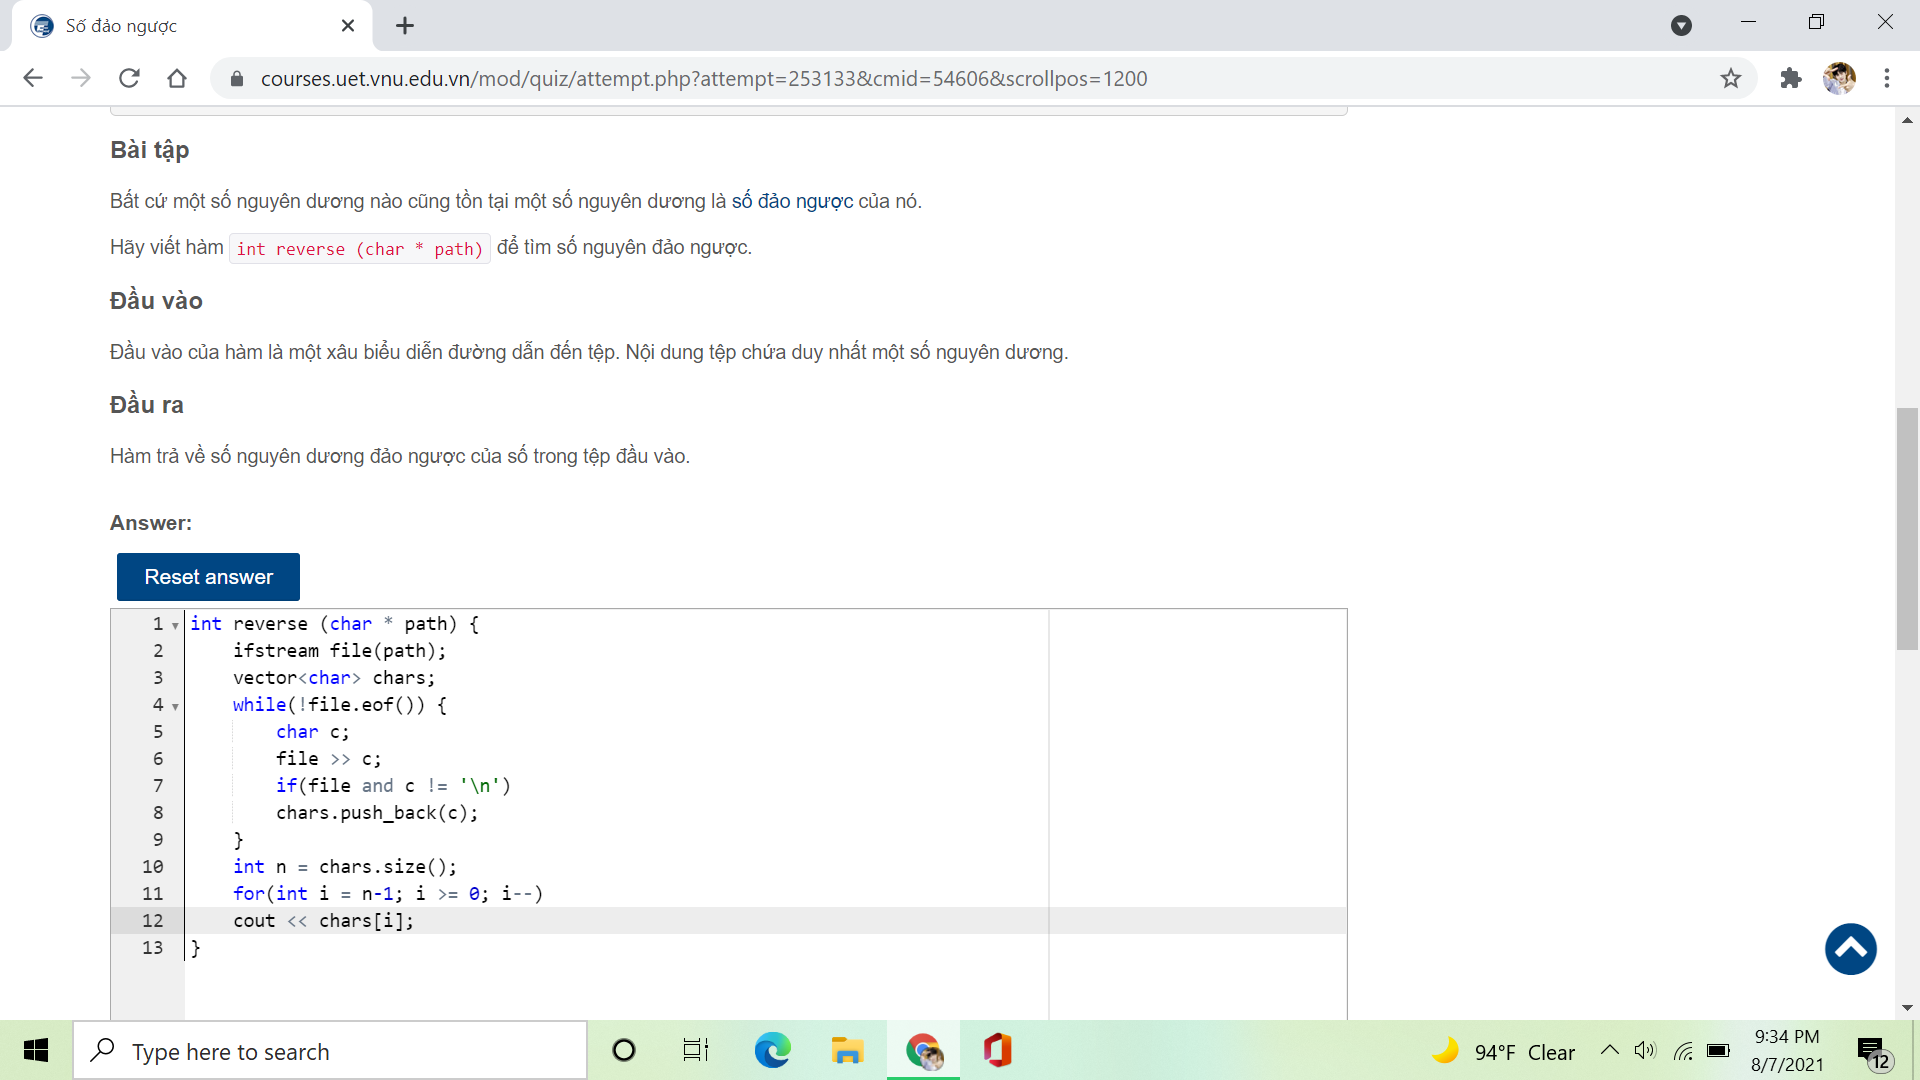Image resolution: width=1920 pixels, height=1080 pixels.
Task: Click the browser forward arrow
Action: point(81,78)
